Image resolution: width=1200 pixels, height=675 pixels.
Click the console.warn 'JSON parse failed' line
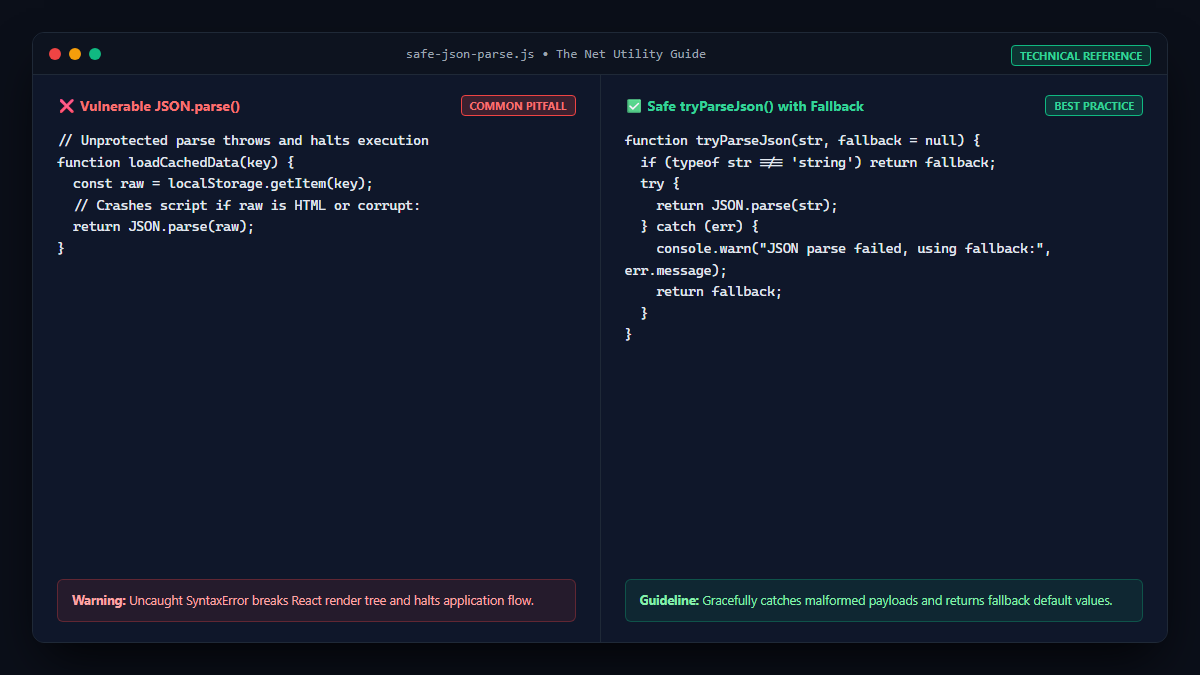point(854,248)
